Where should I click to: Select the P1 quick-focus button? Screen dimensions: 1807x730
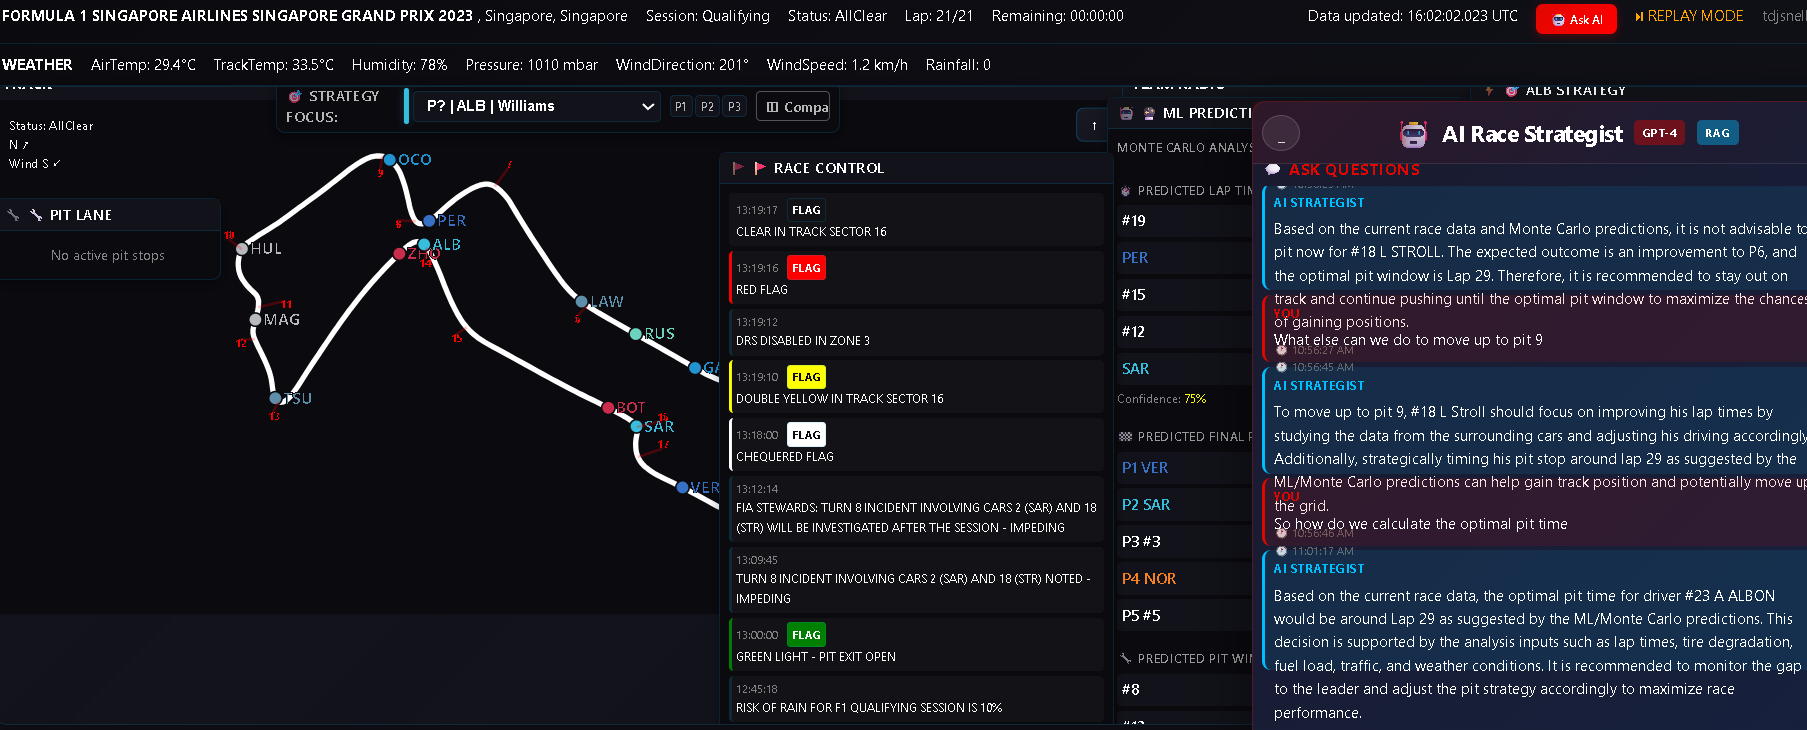pos(681,106)
